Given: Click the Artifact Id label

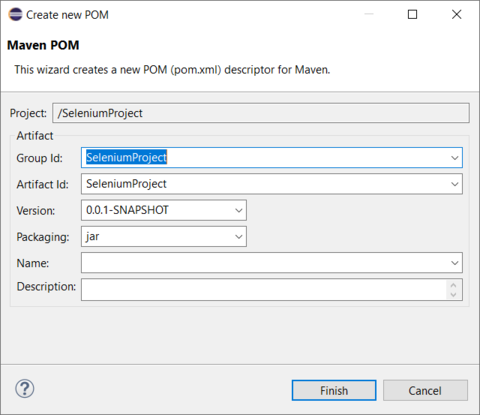Looking at the screenshot, I should point(43,184).
